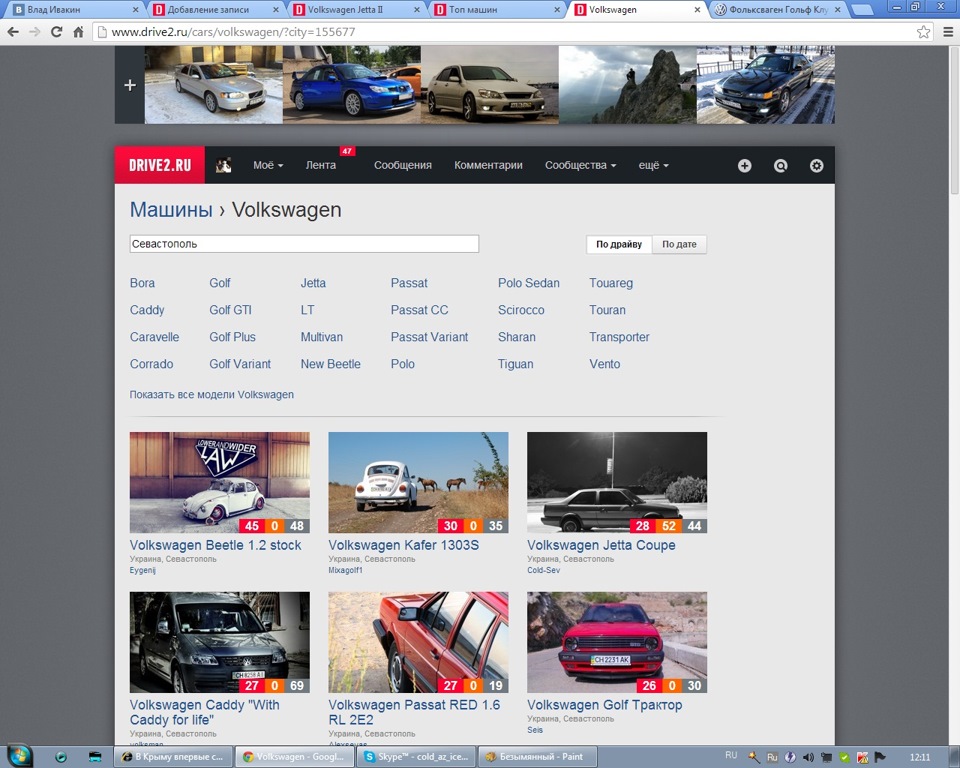Open the grey Caddy thumbnail
Screen dimensions: 960x768
(220, 642)
